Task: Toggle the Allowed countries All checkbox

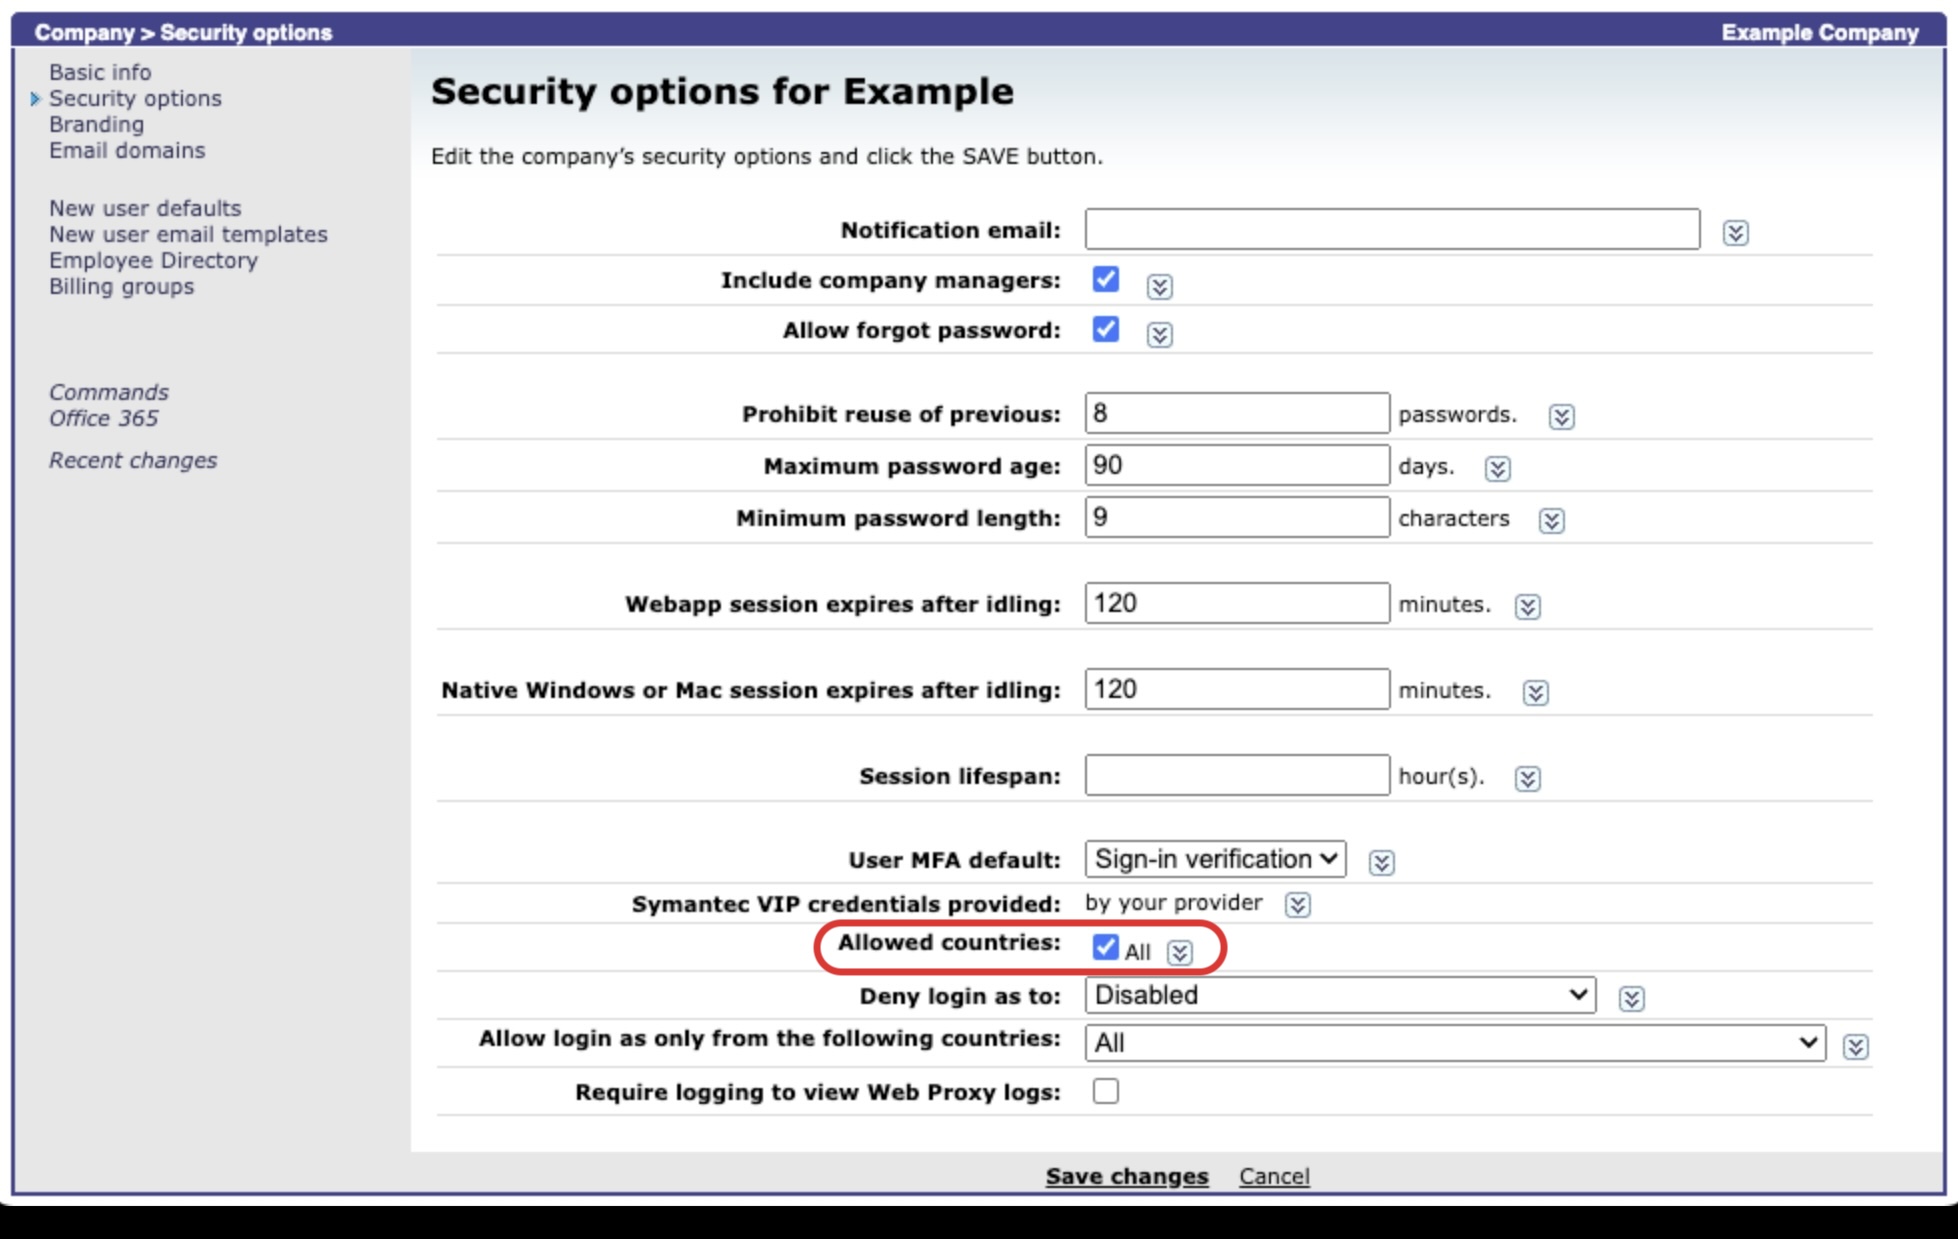Action: [x=1105, y=946]
